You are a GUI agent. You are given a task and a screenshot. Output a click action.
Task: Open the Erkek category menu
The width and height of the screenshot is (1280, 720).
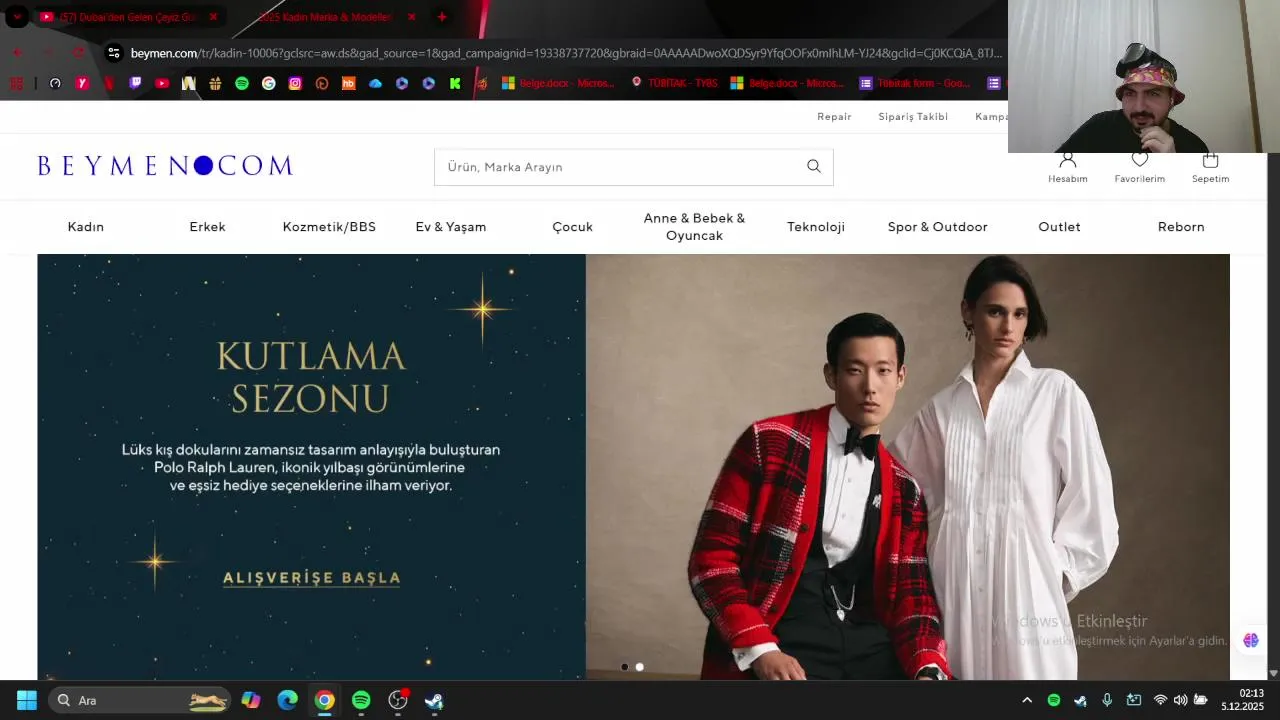208,227
